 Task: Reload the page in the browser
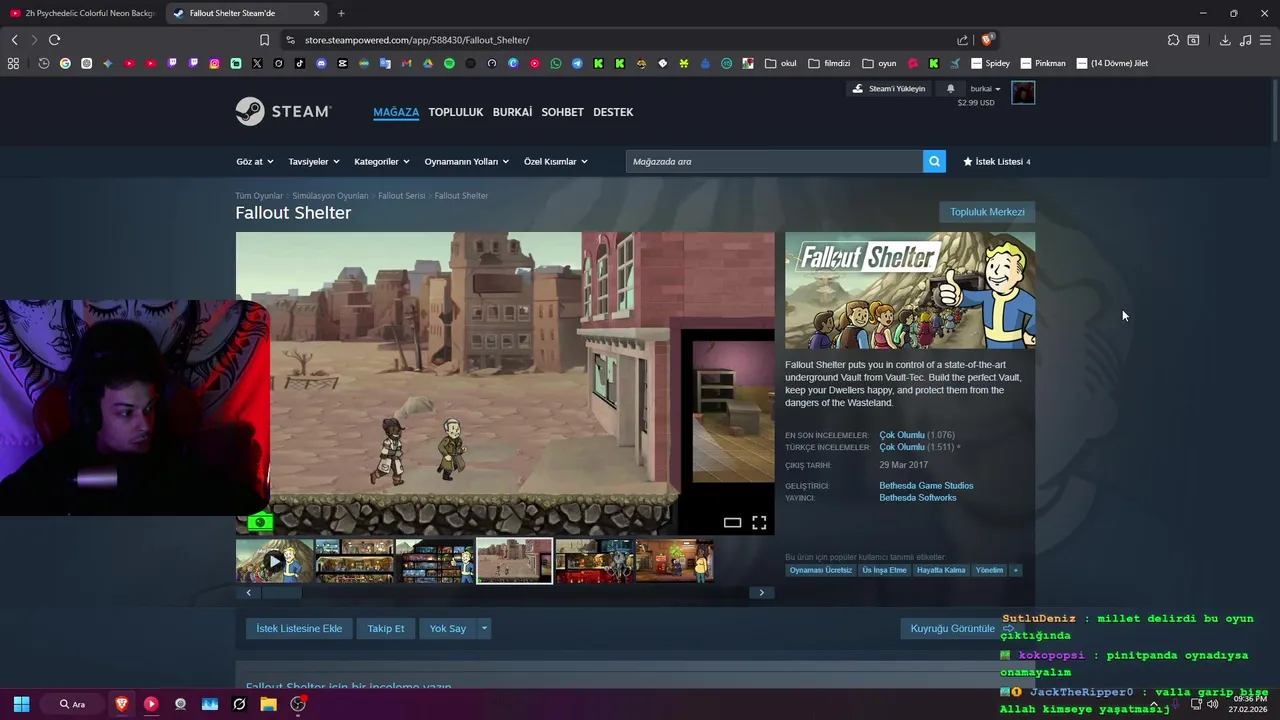pos(54,40)
